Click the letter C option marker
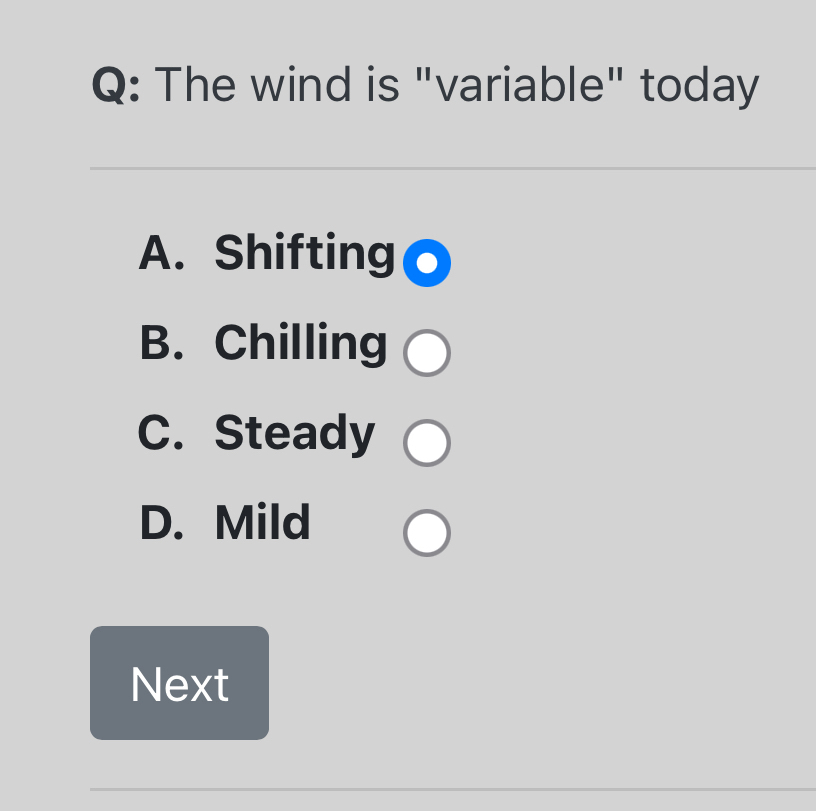Screen dimensions: 816x811 click(160, 433)
